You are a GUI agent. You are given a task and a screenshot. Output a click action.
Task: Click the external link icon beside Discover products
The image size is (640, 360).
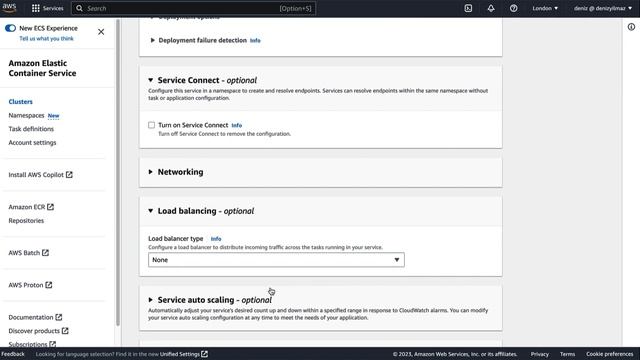tap(65, 331)
